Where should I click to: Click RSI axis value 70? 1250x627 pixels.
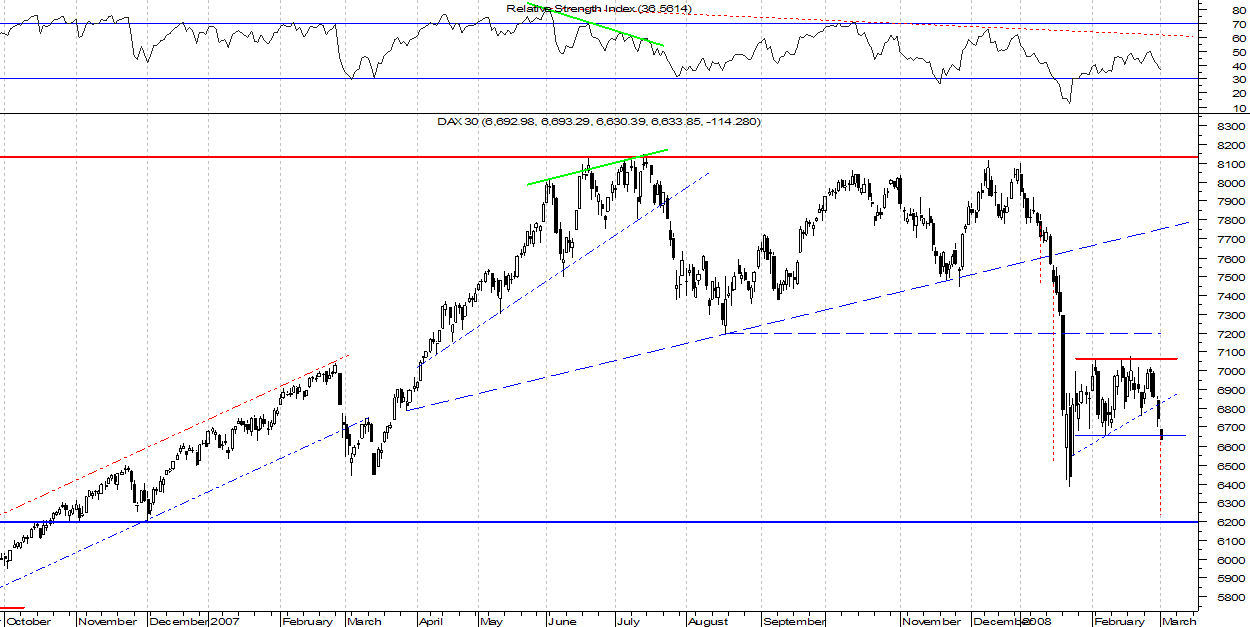coord(1241,24)
